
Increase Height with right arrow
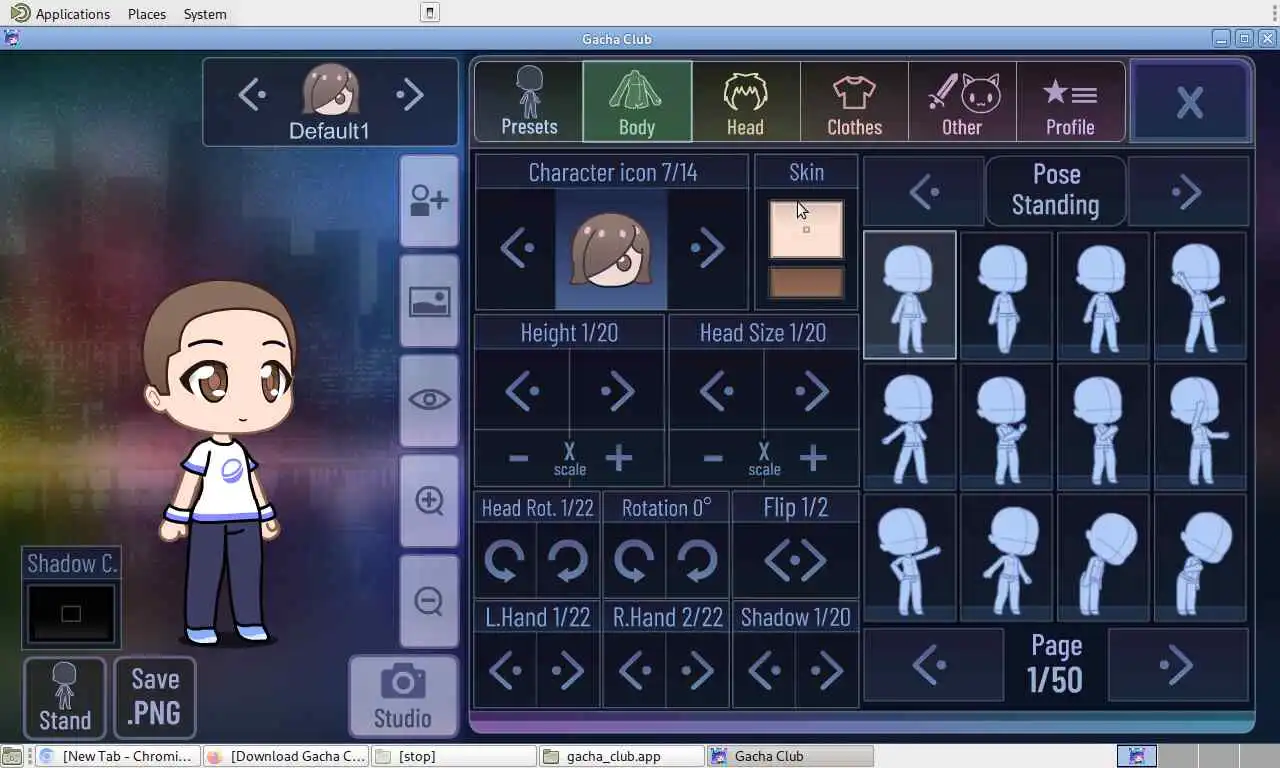[x=617, y=391]
